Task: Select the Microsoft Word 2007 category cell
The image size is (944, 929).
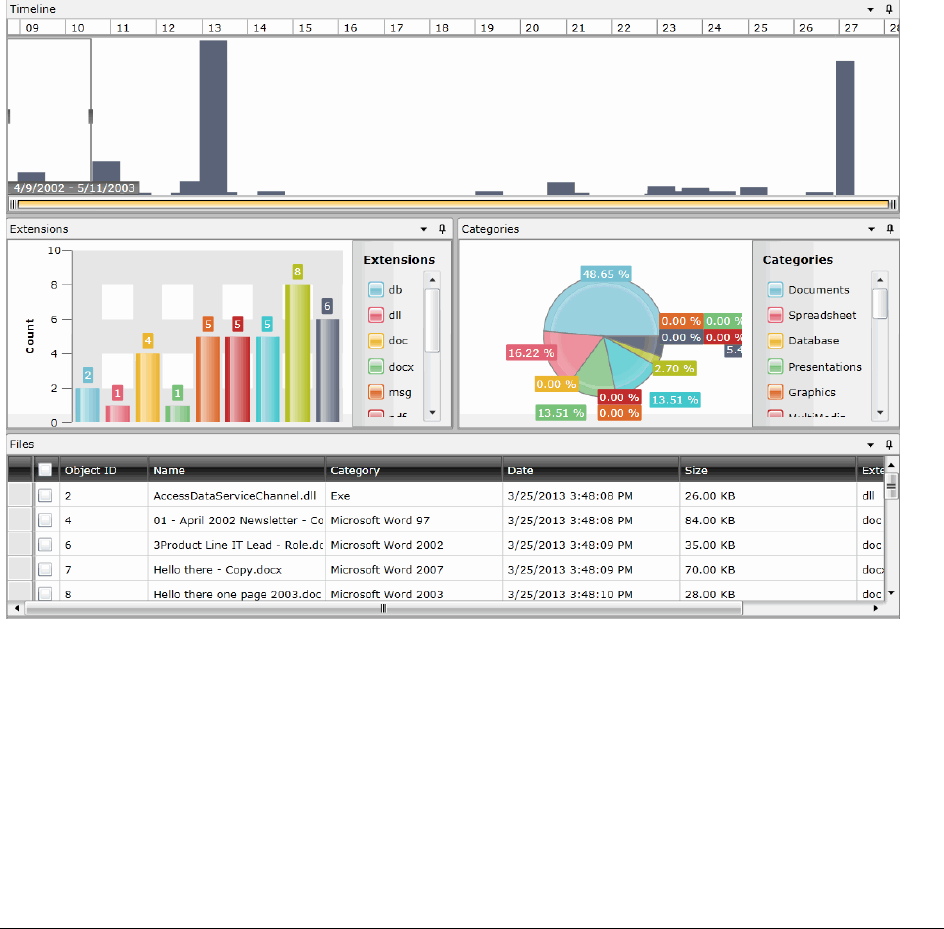Action: click(x=413, y=570)
